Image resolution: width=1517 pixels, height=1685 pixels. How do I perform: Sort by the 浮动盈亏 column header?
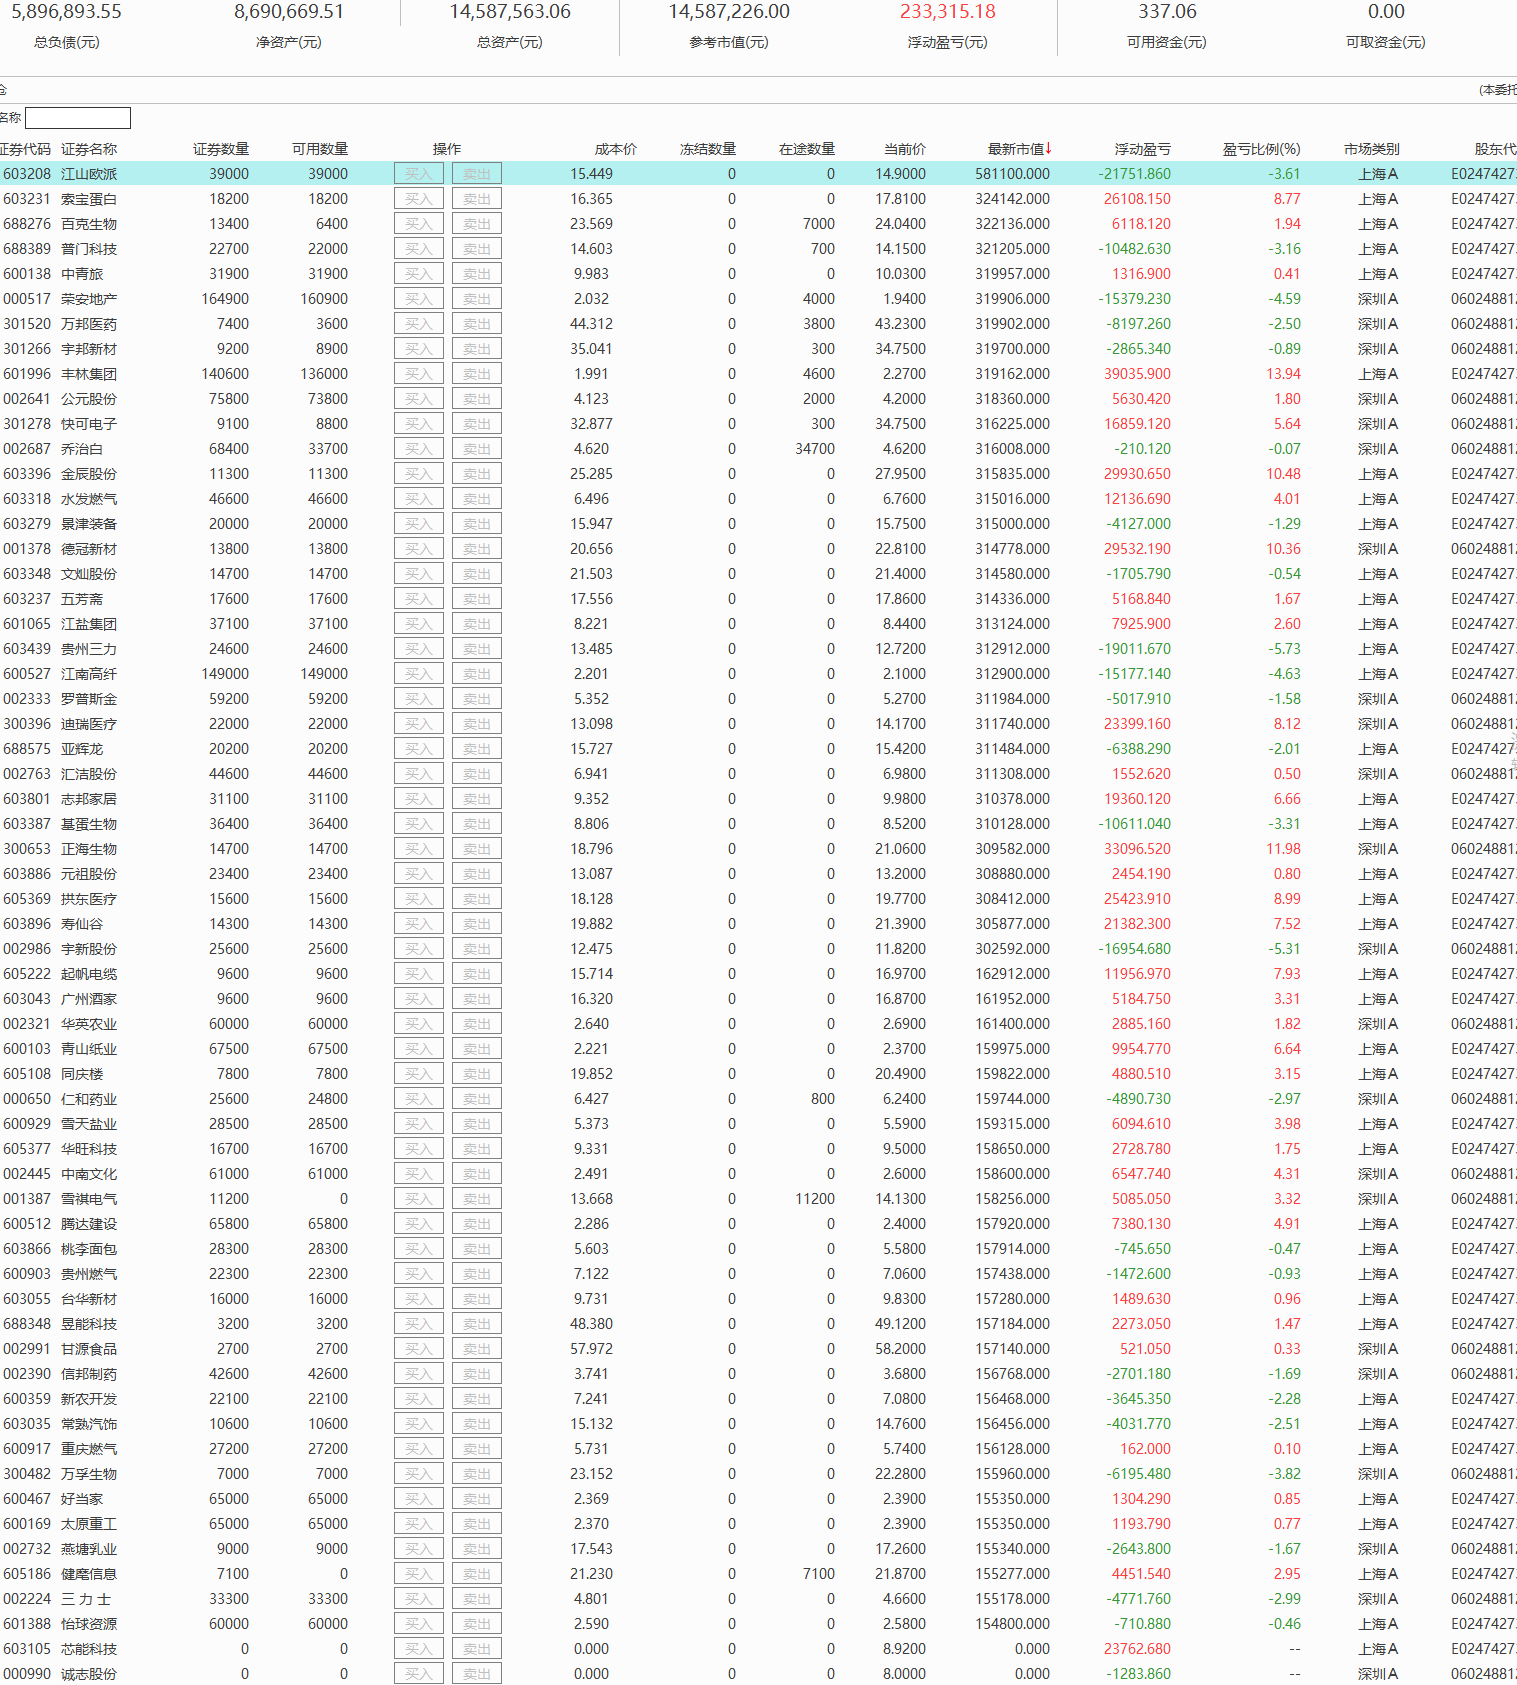(1143, 149)
